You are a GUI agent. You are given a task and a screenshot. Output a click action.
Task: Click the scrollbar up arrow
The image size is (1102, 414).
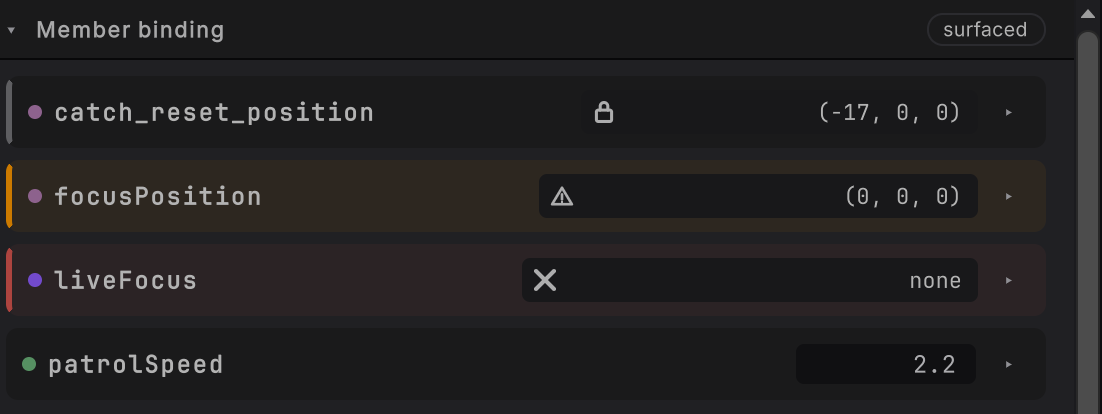coord(1087,13)
